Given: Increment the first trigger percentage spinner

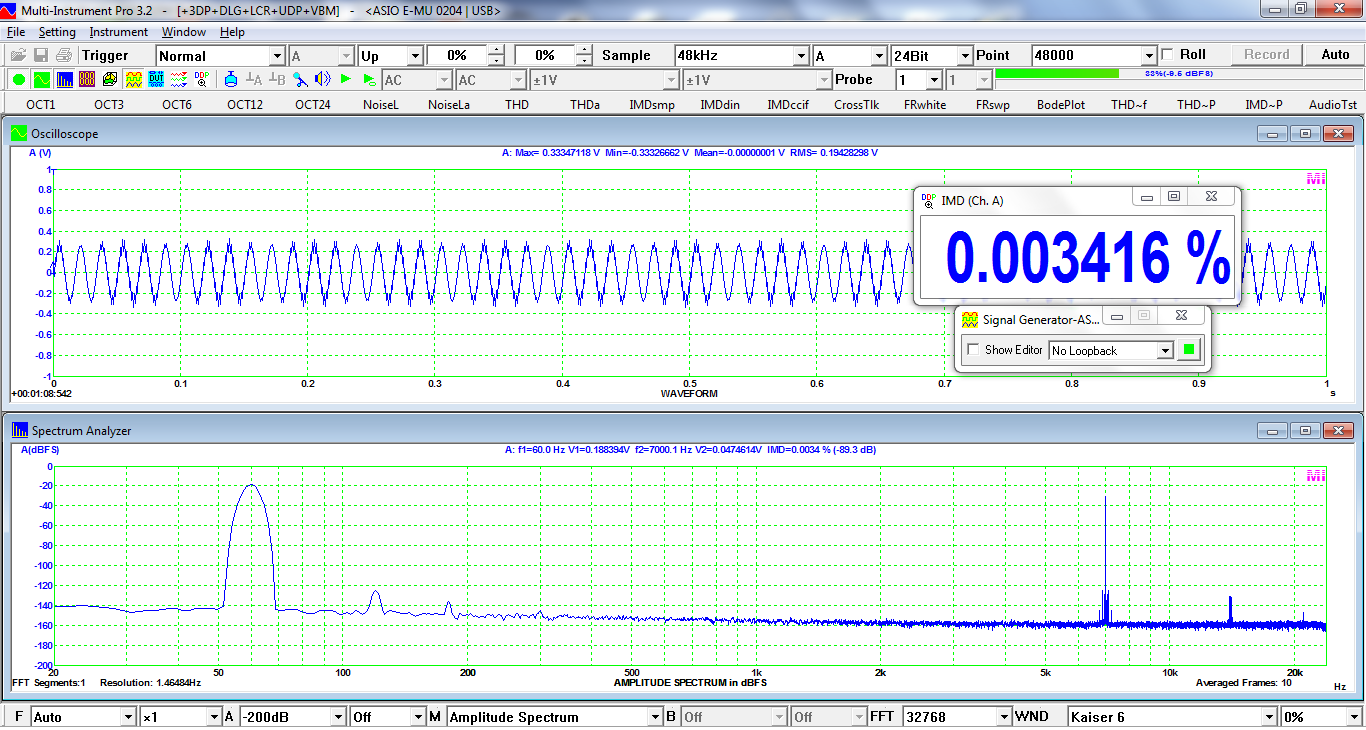Looking at the screenshot, I should (x=496, y=51).
